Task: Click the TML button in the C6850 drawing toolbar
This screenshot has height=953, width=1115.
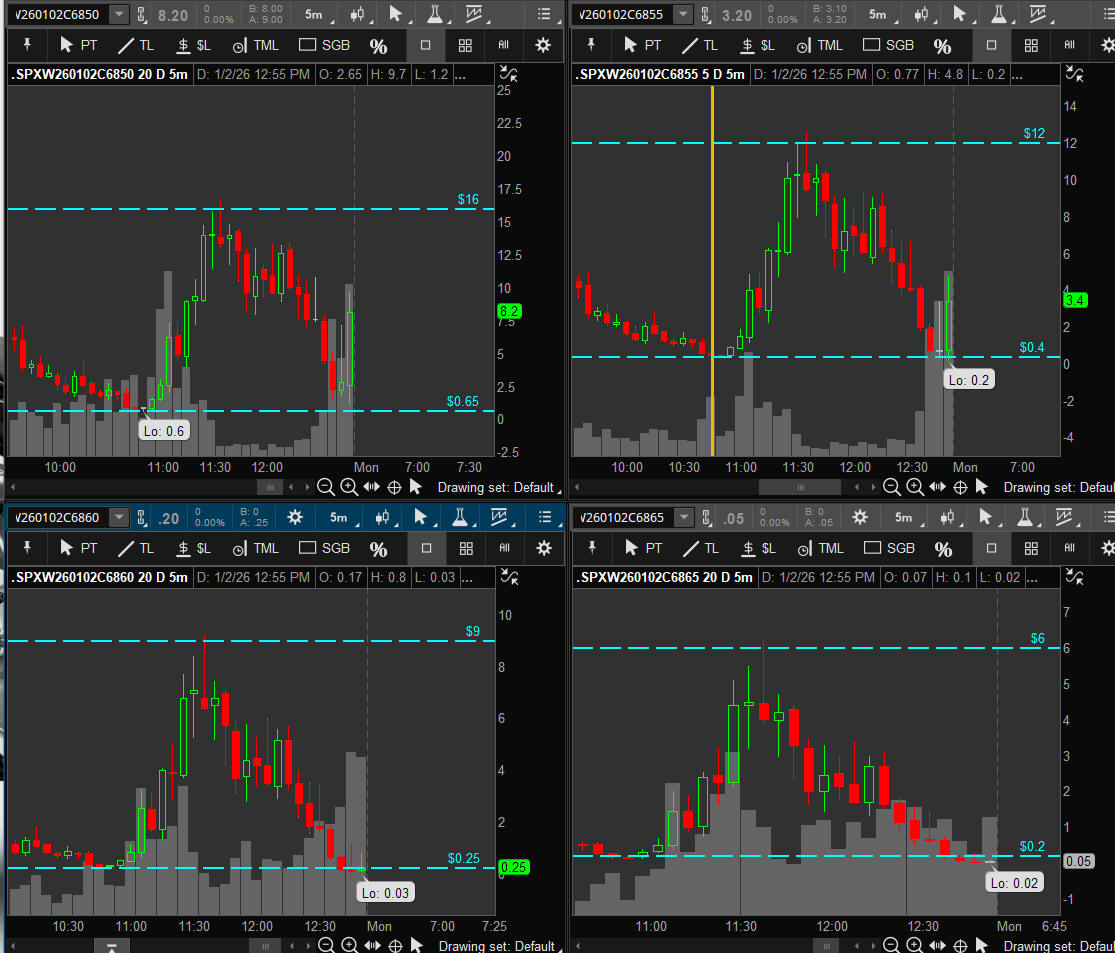Action: (255, 45)
